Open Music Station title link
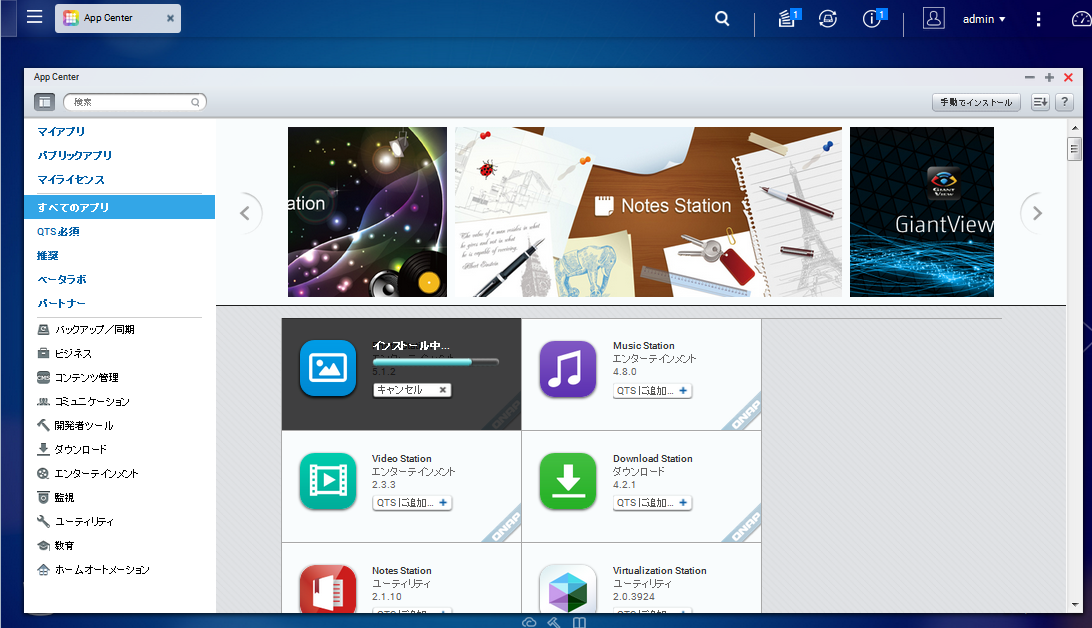This screenshot has height=628, width=1092. pos(644,345)
